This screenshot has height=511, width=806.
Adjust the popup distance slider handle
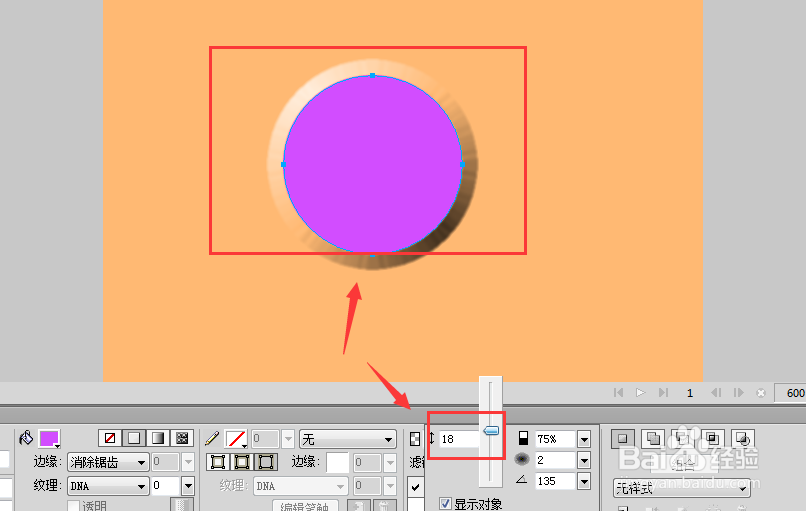[491, 431]
